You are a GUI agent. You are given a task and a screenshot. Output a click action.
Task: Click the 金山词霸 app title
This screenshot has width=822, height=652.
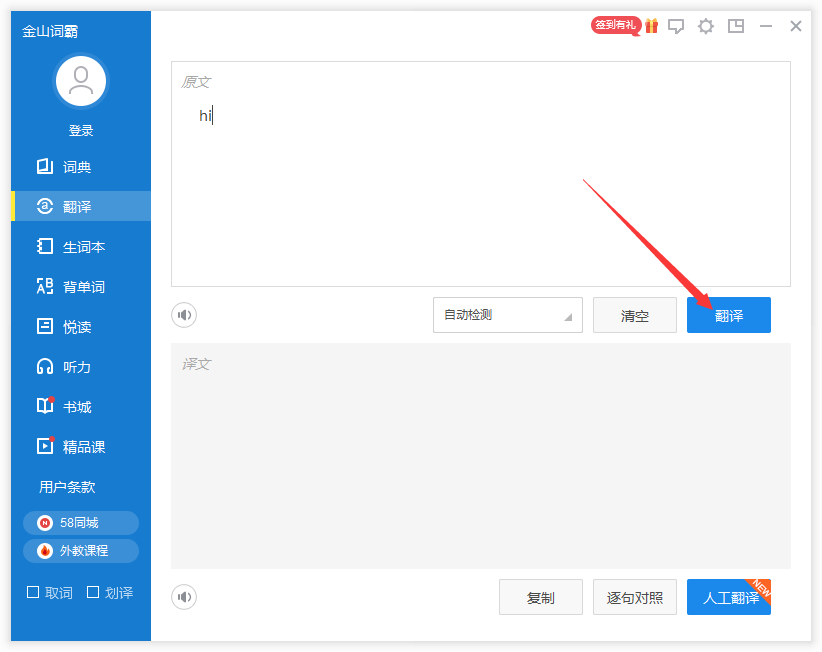pos(50,31)
